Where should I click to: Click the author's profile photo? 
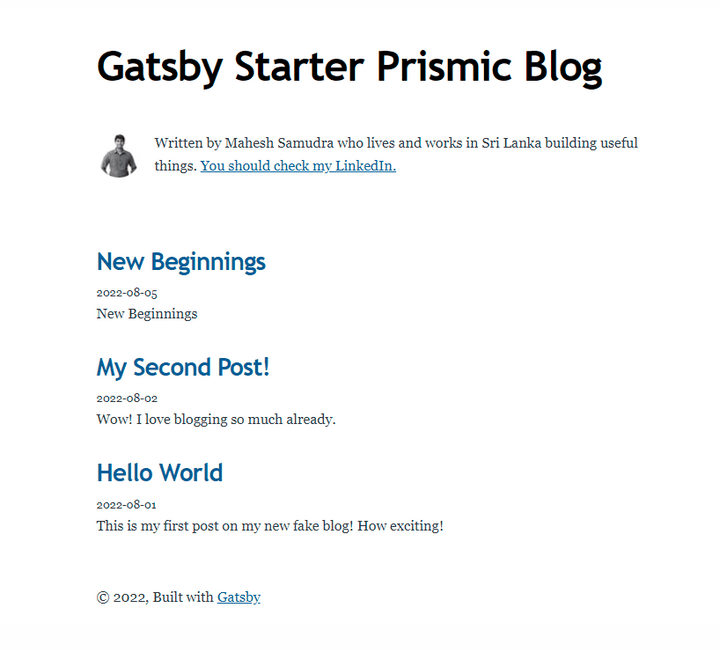(x=118, y=155)
